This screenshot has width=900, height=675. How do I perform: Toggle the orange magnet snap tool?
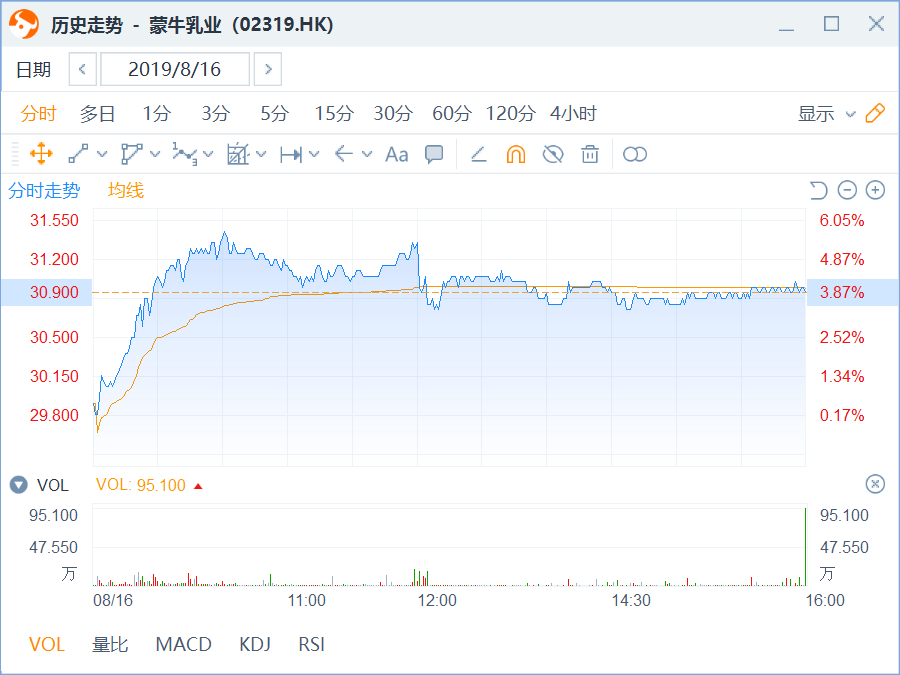click(515, 154)
